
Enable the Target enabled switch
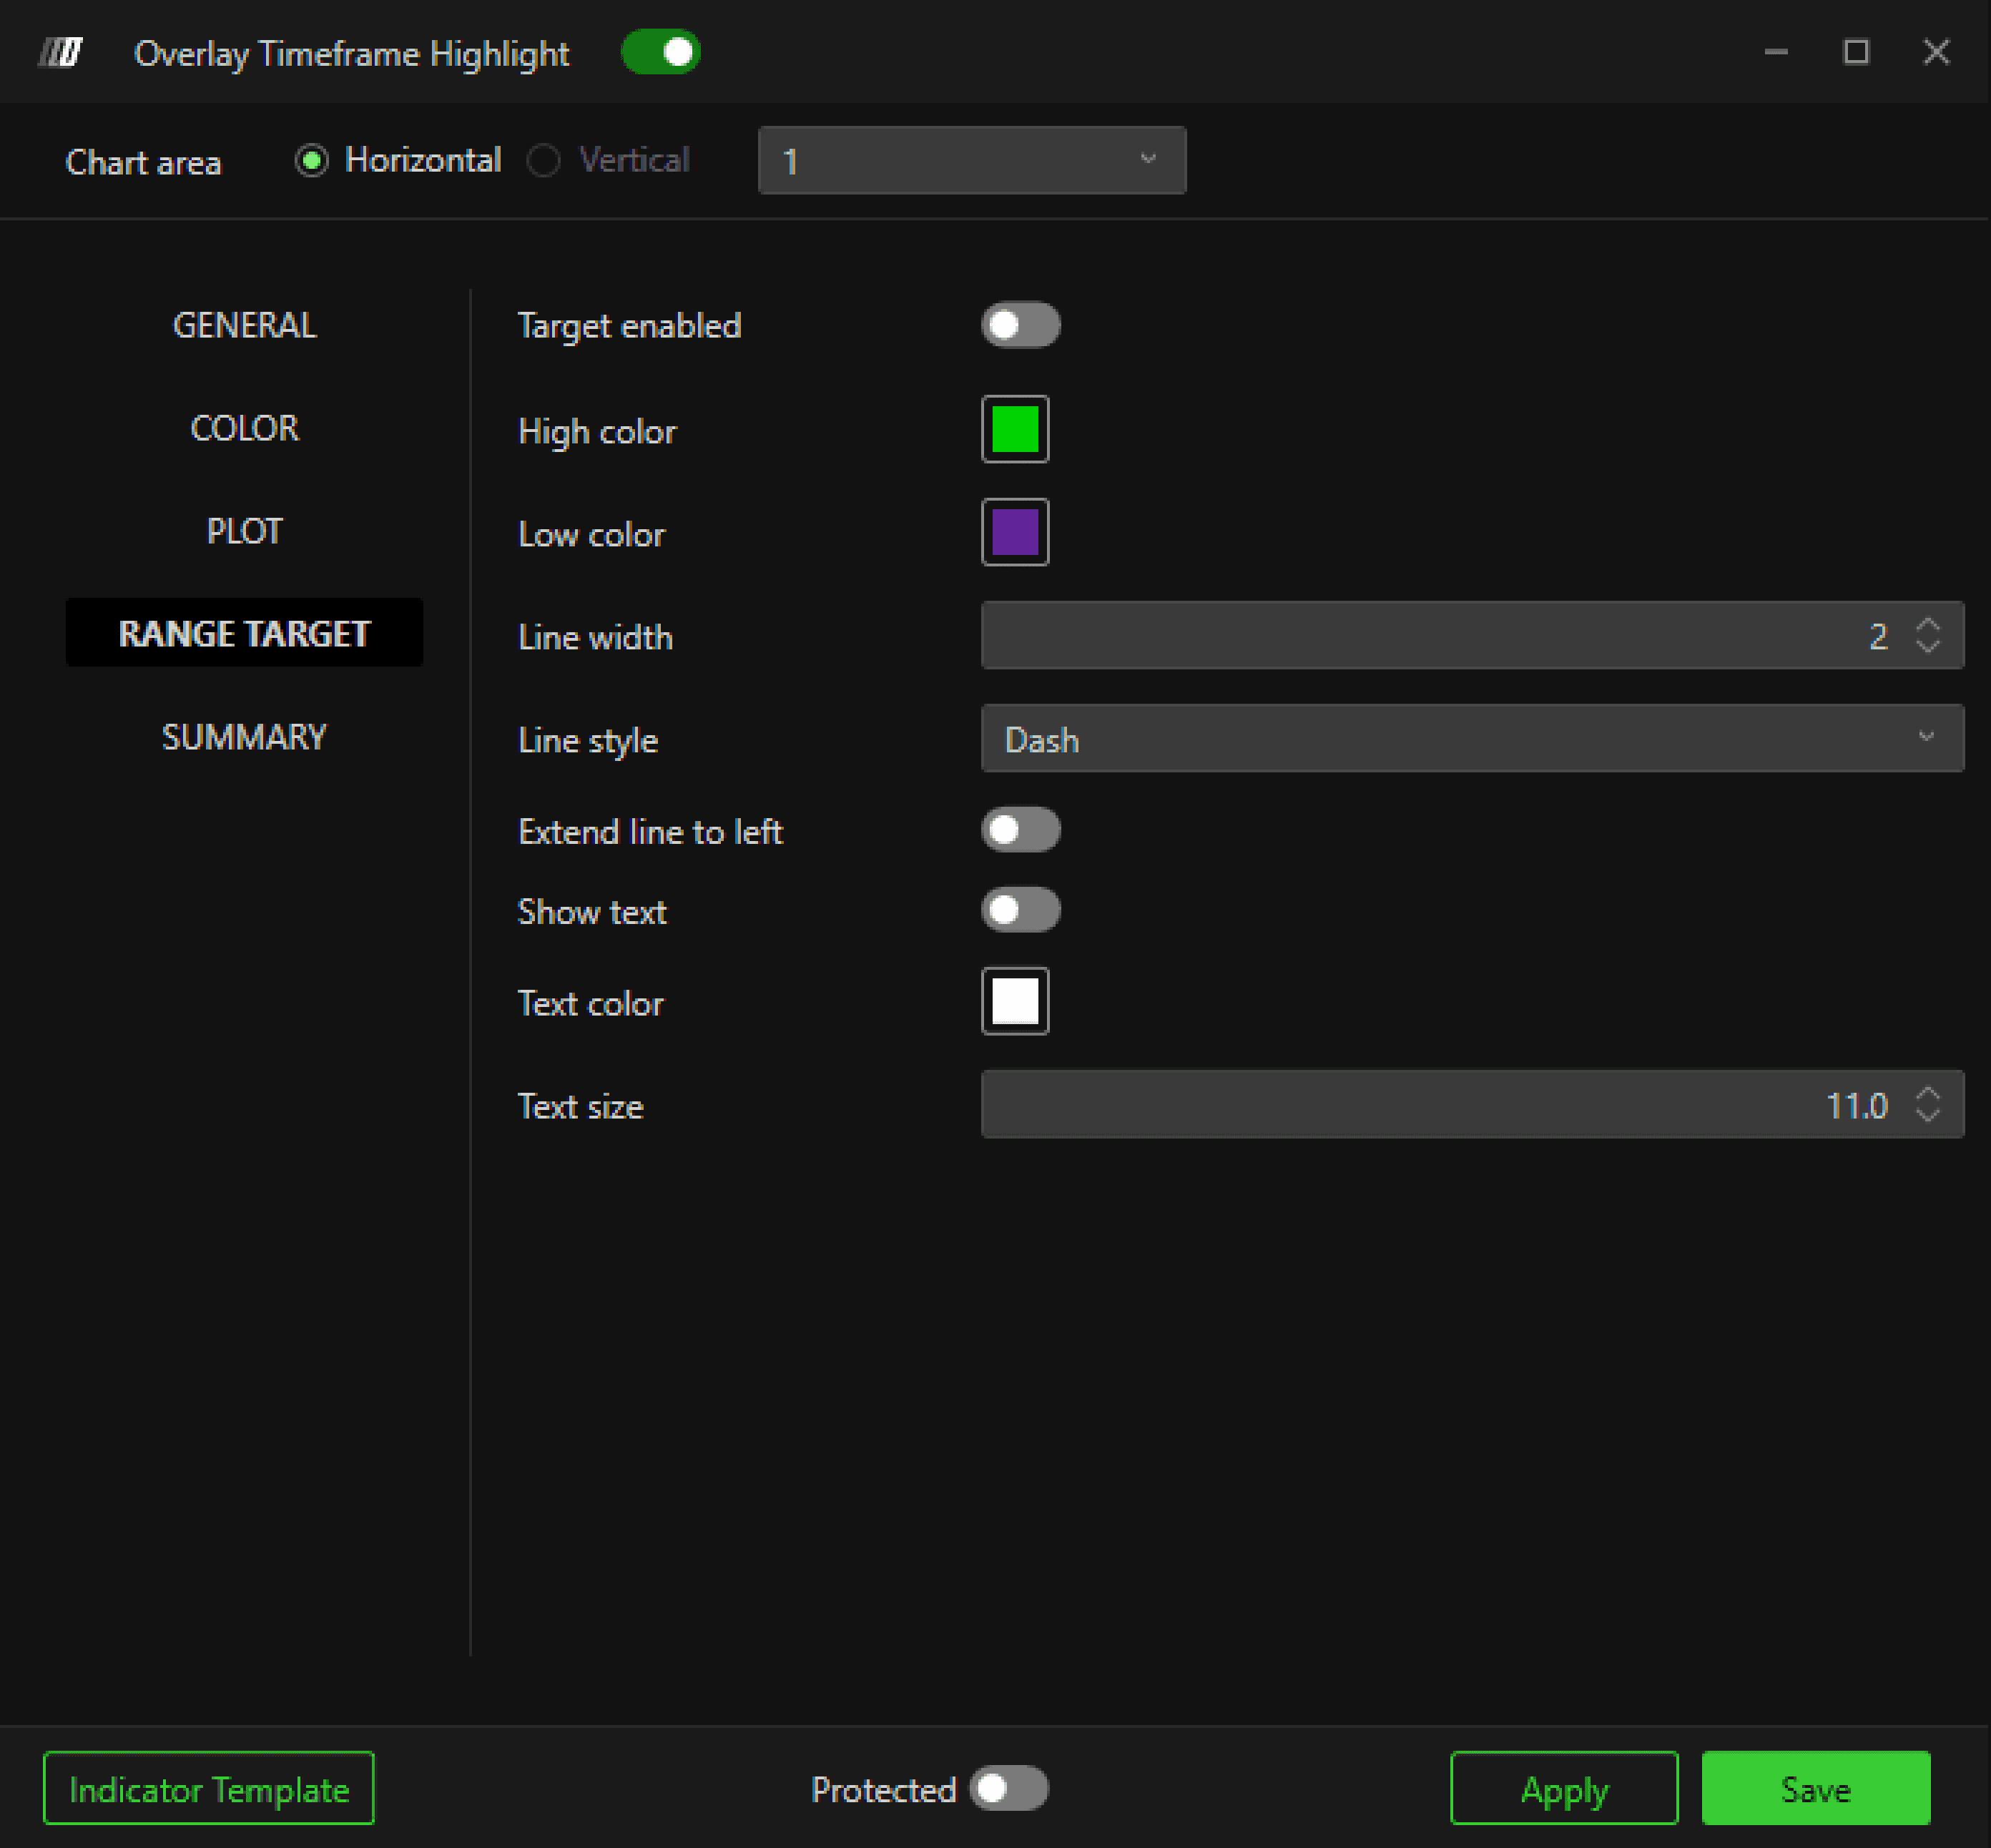1020,325
